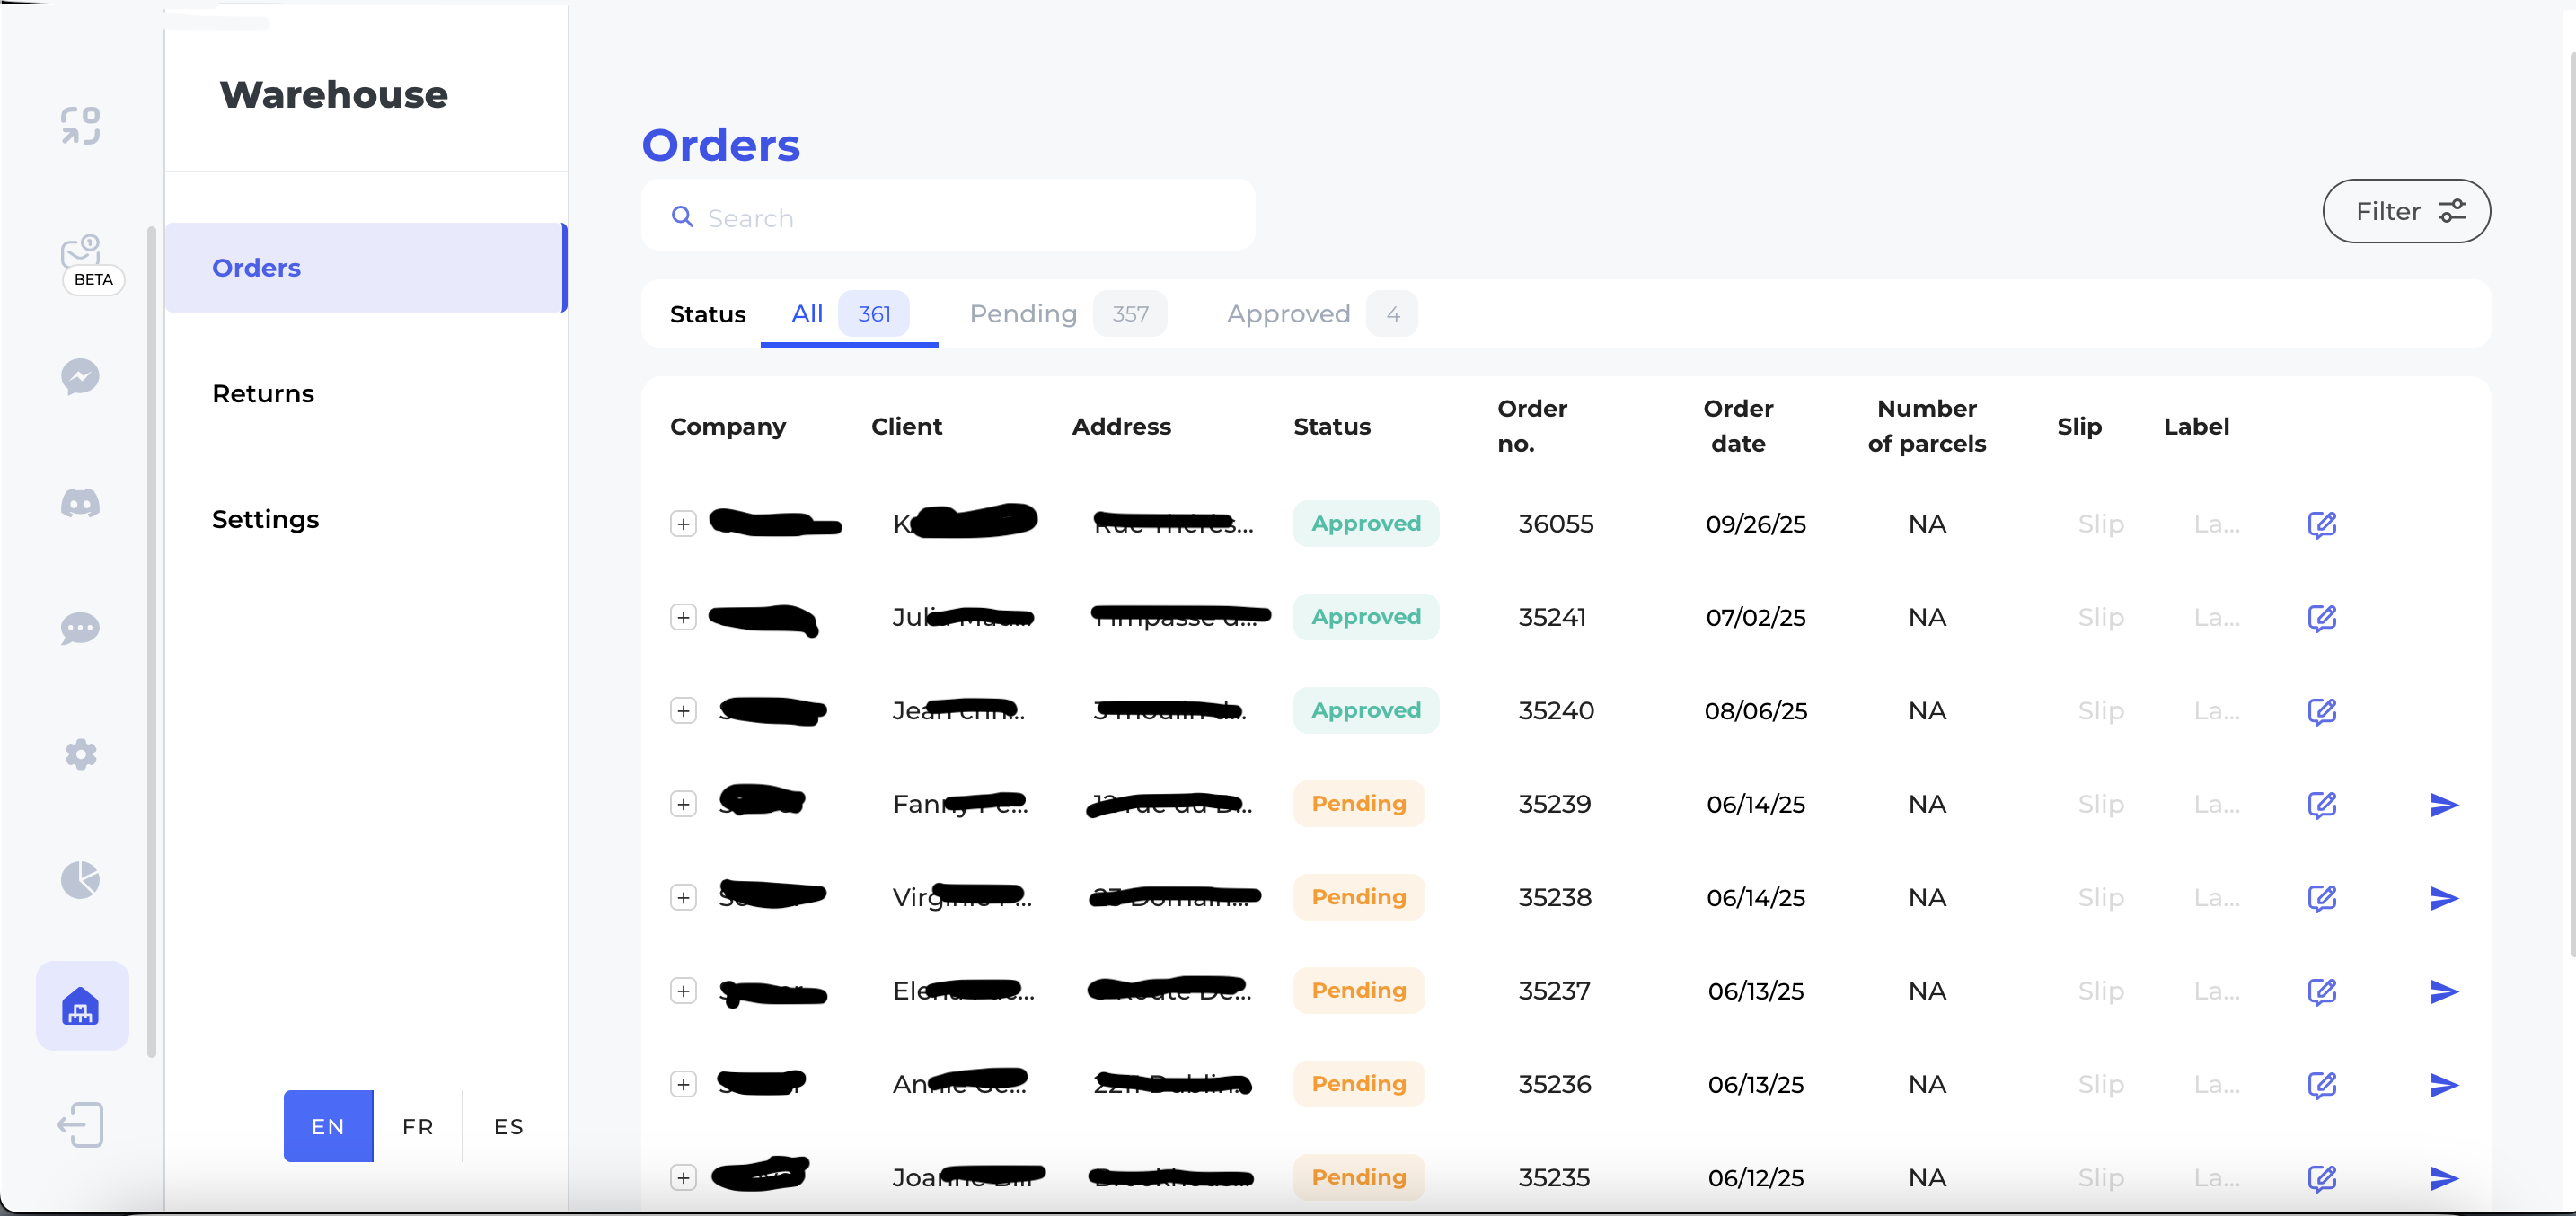Open the Discord icon in the sidebar
The image size is (2576, 1216).
point(80,503)
